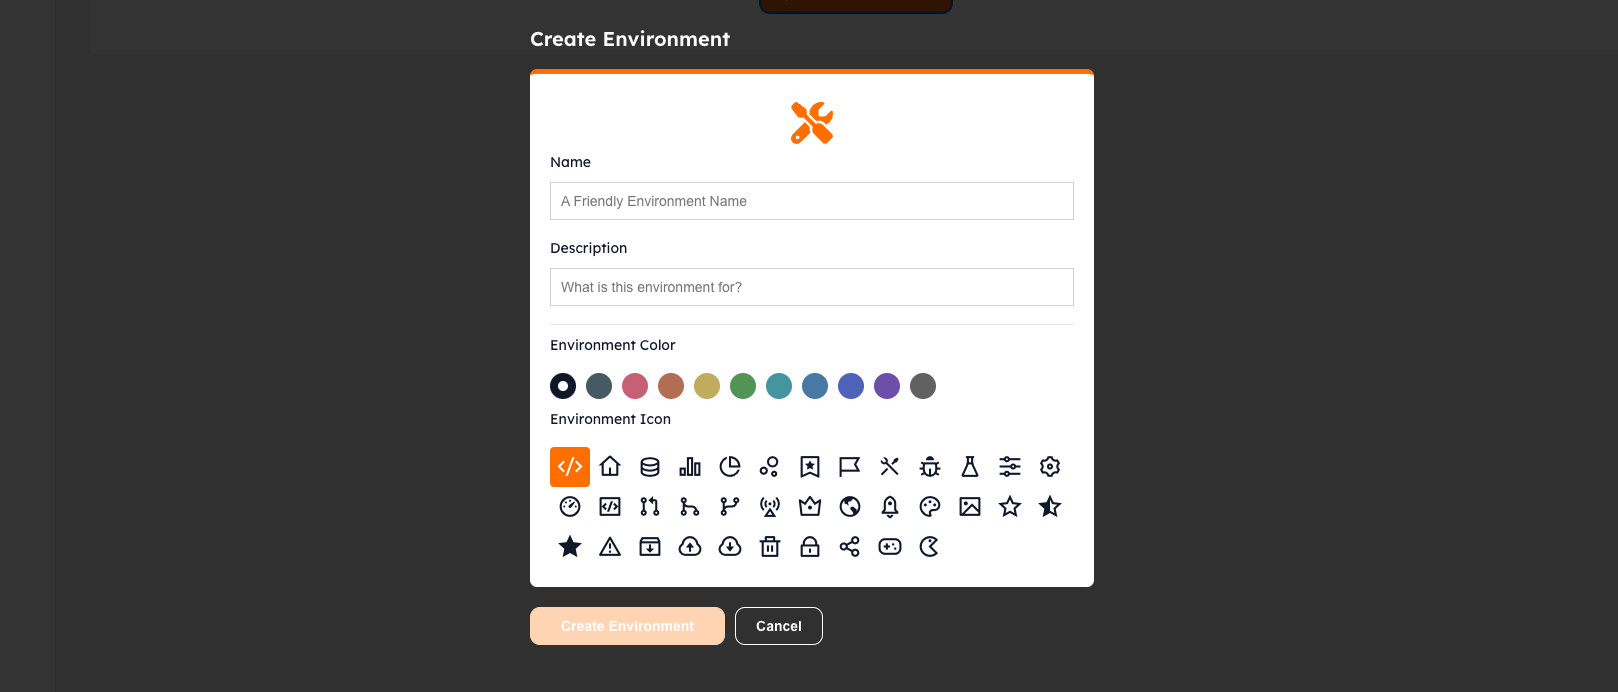This screenshot has width=1618, height=692.
Task: Select the game controller icon
Action: (x=890, y=547)
